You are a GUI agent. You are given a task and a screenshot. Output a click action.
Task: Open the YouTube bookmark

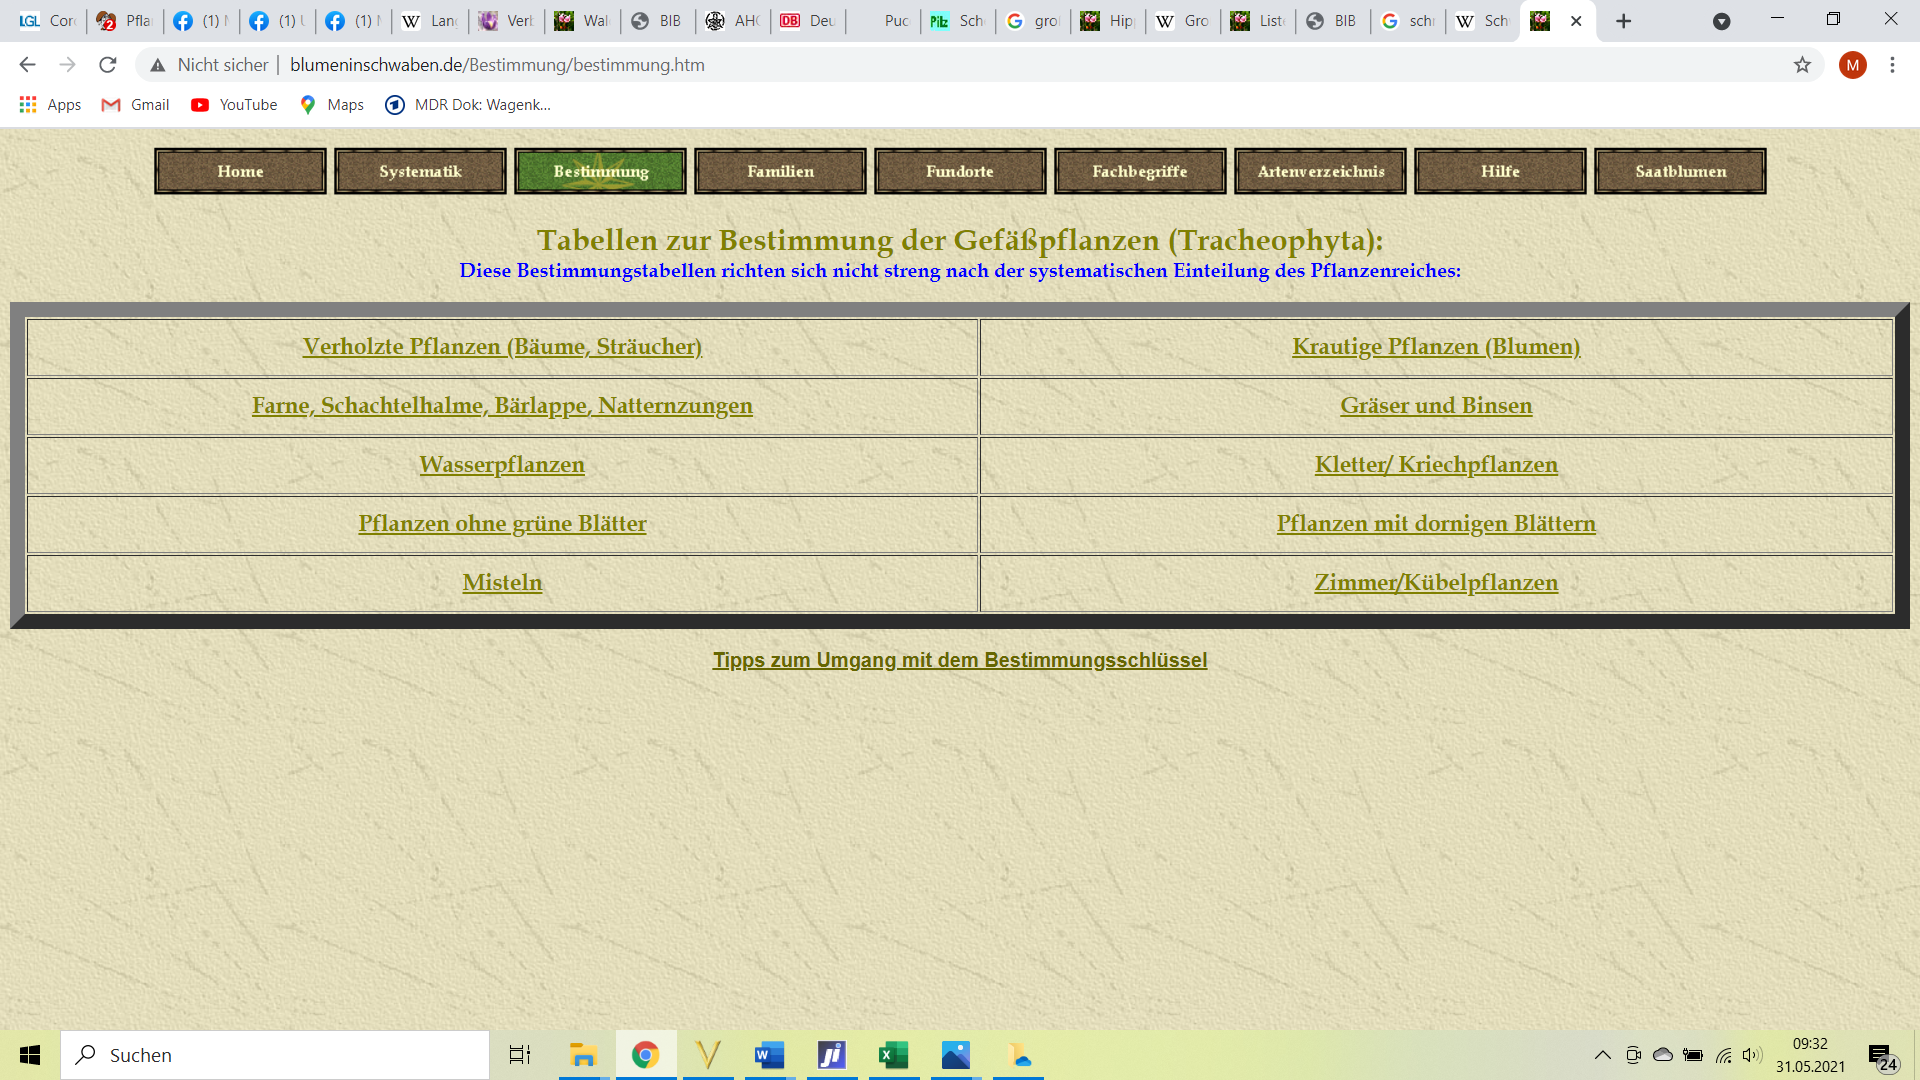click(234, 105)
